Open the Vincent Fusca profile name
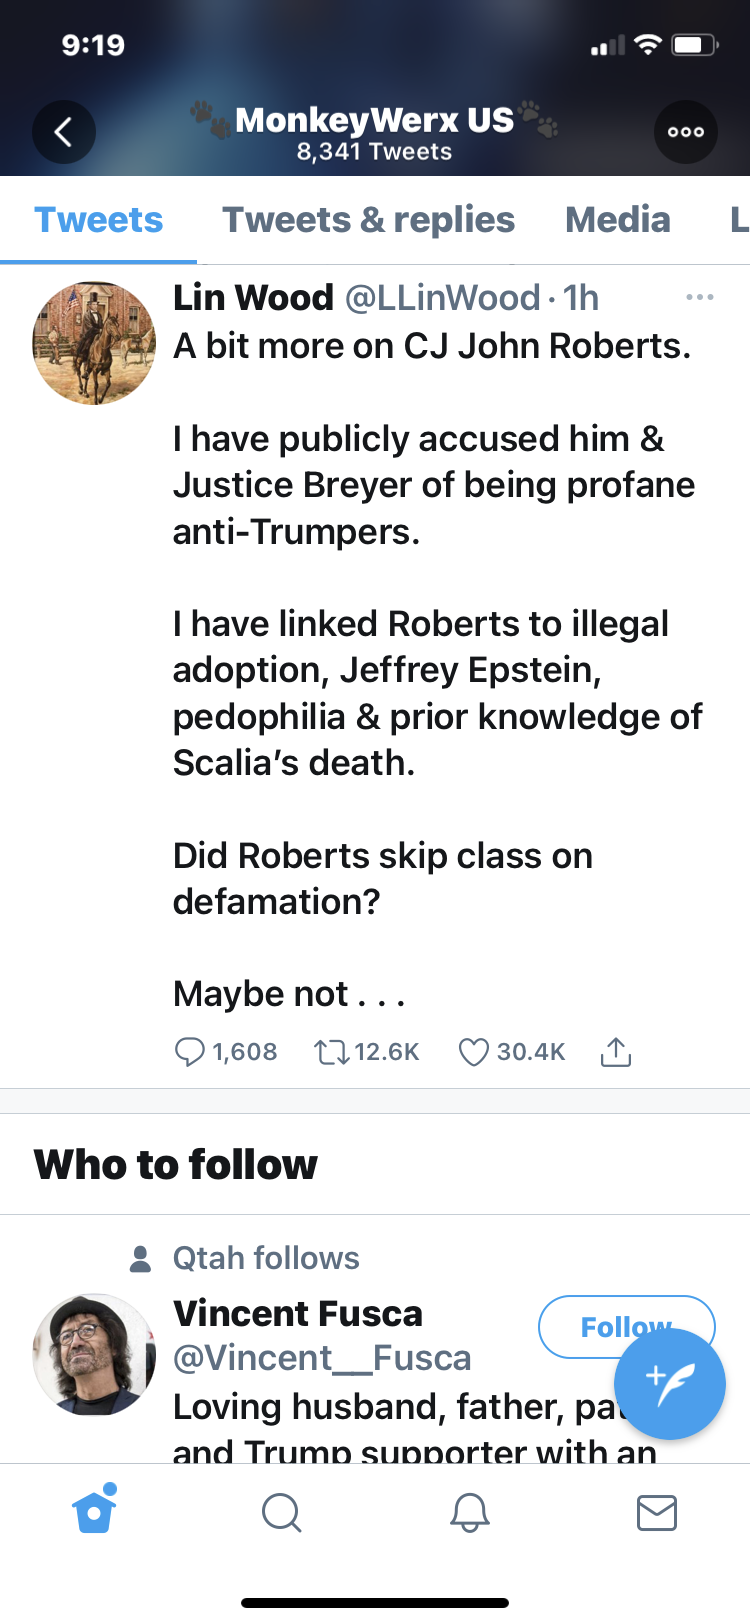Image resolution: width=750 pixels, height=1624 pixels. (x=298, y=1313)
